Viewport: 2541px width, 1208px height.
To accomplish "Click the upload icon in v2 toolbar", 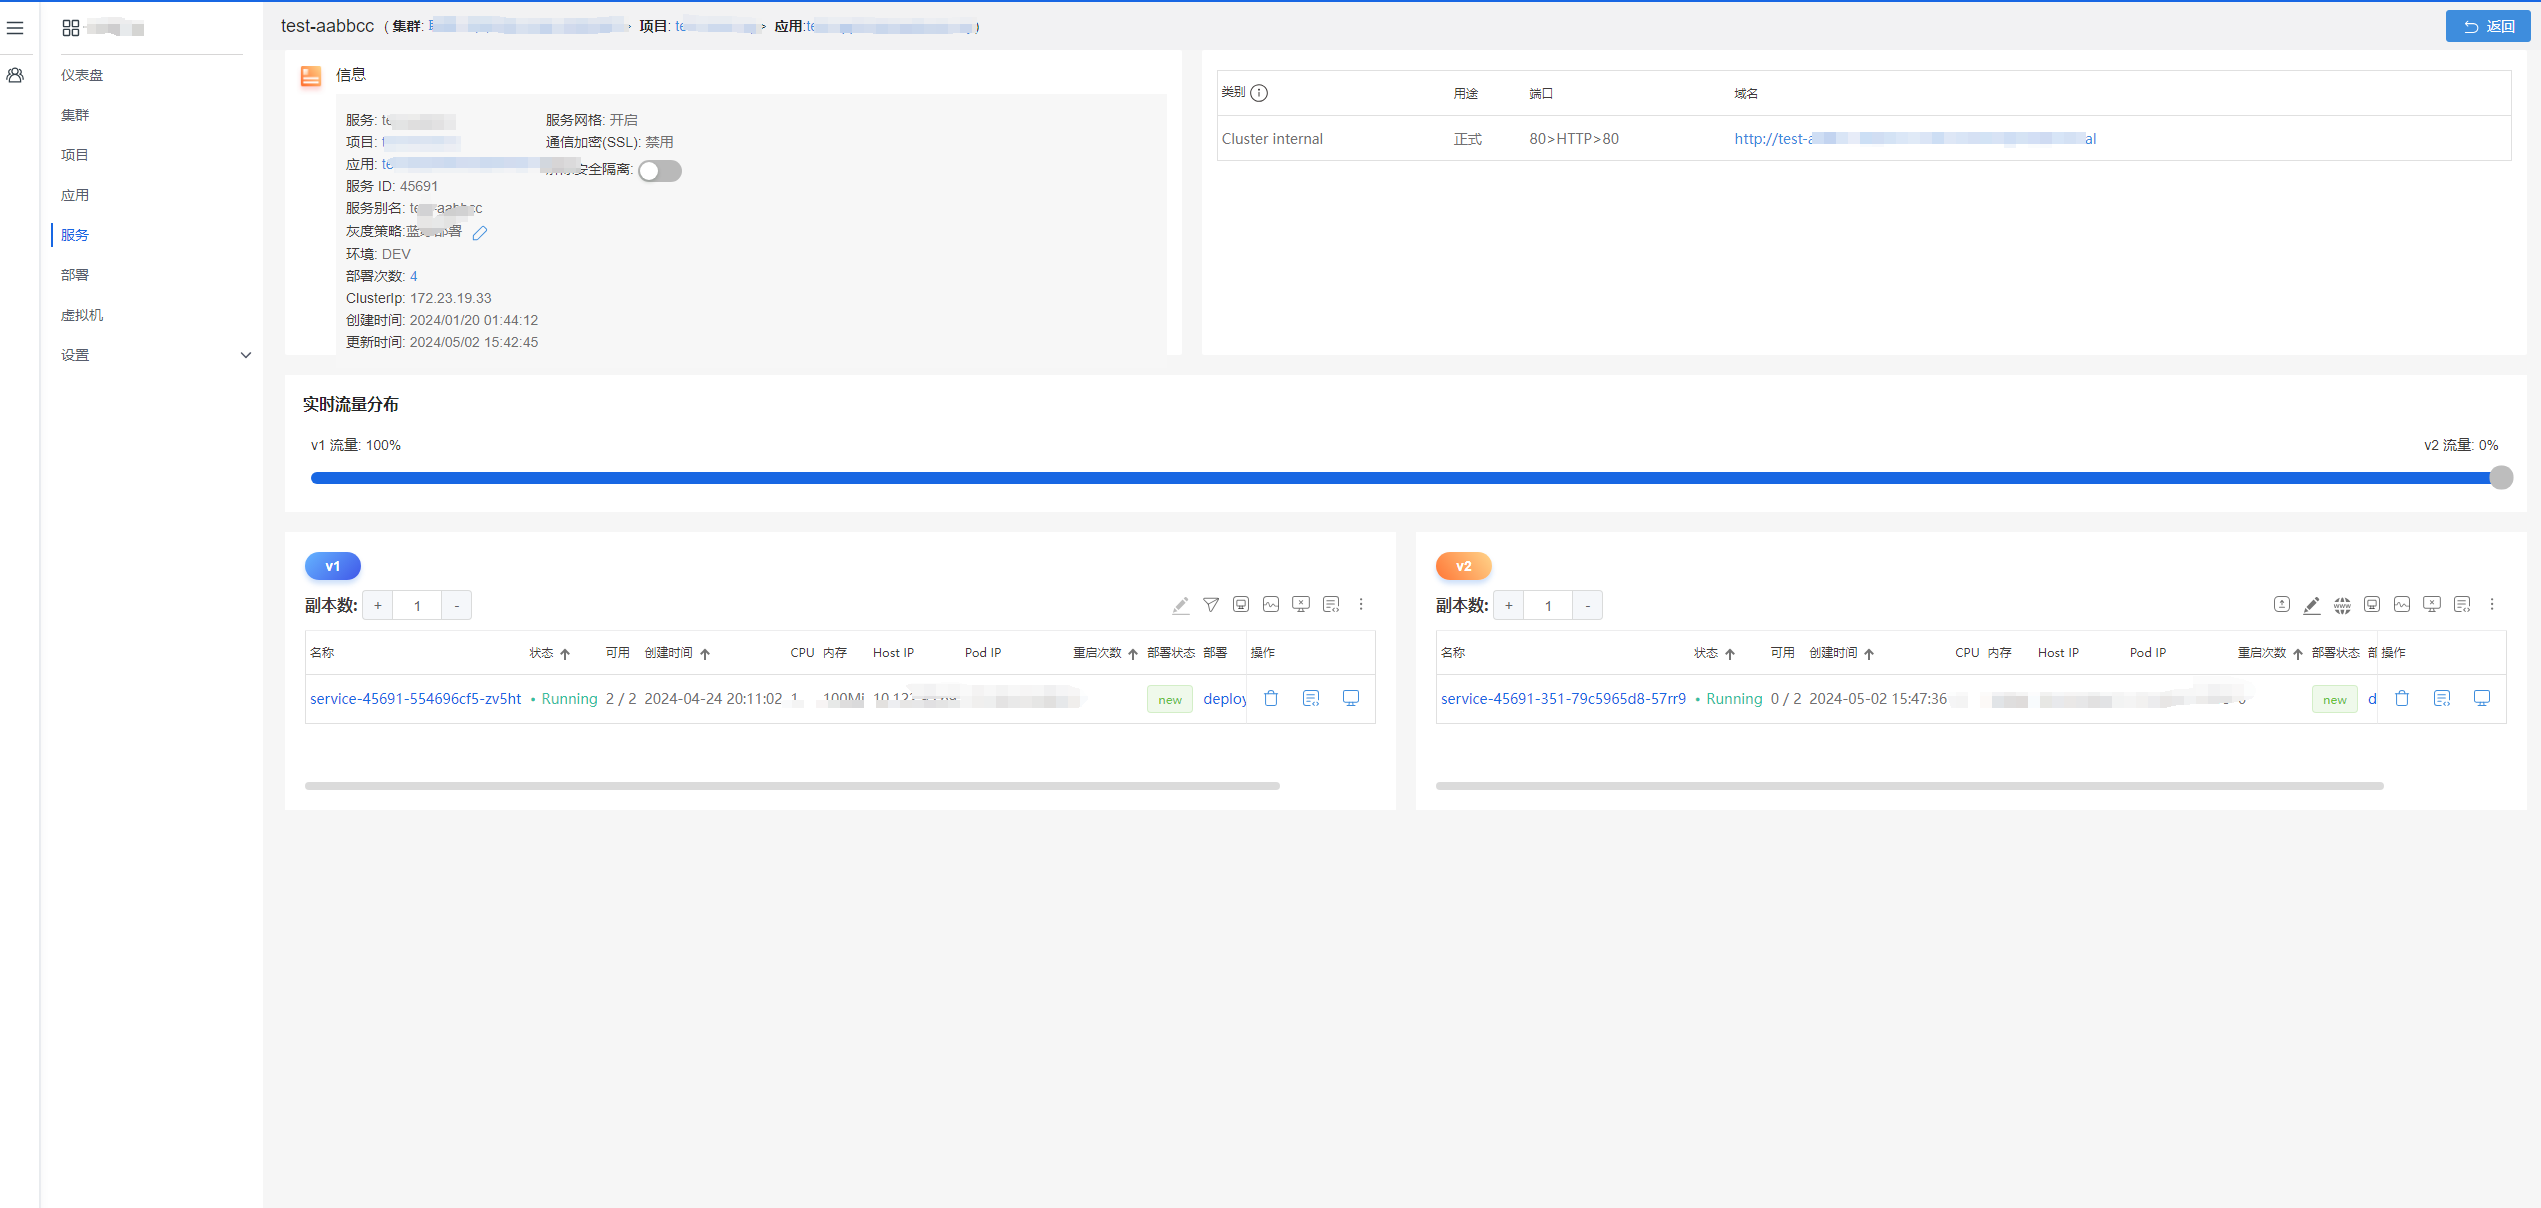I will pos(2282,604).
